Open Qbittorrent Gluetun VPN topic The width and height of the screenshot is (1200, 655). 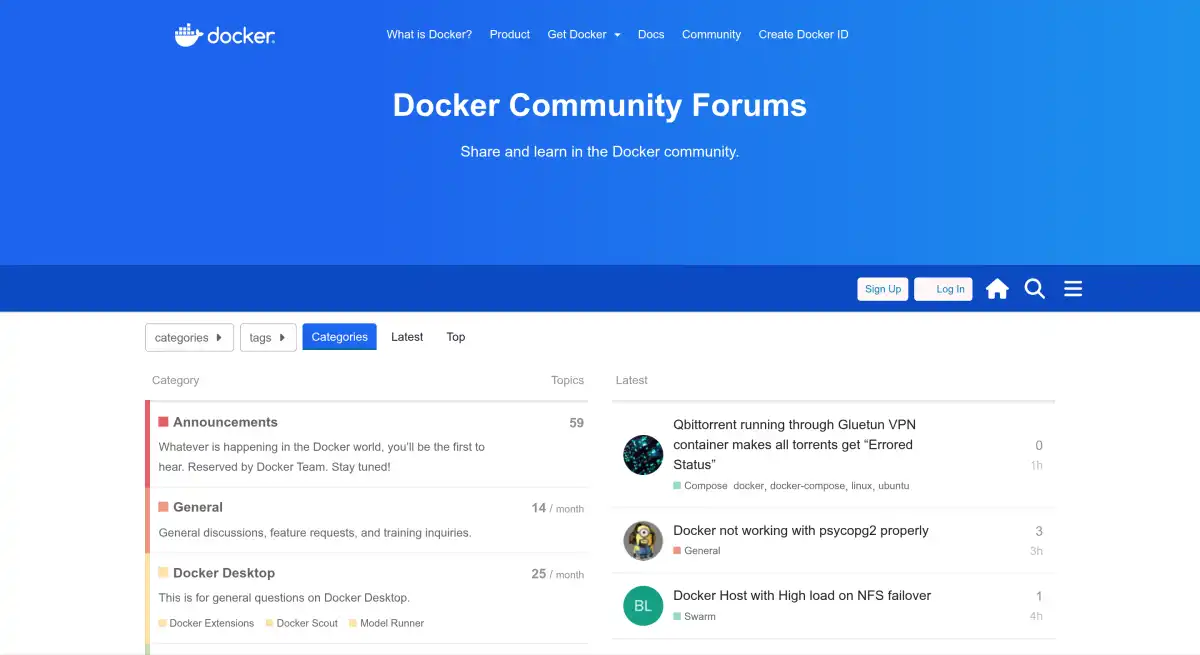pyautogui.click(x=794, y=444)
